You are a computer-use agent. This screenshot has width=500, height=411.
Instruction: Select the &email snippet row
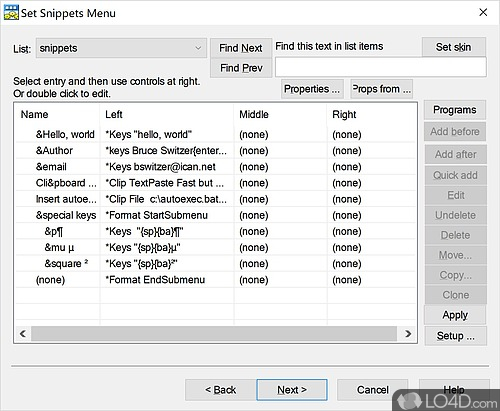tap(215, 167)
